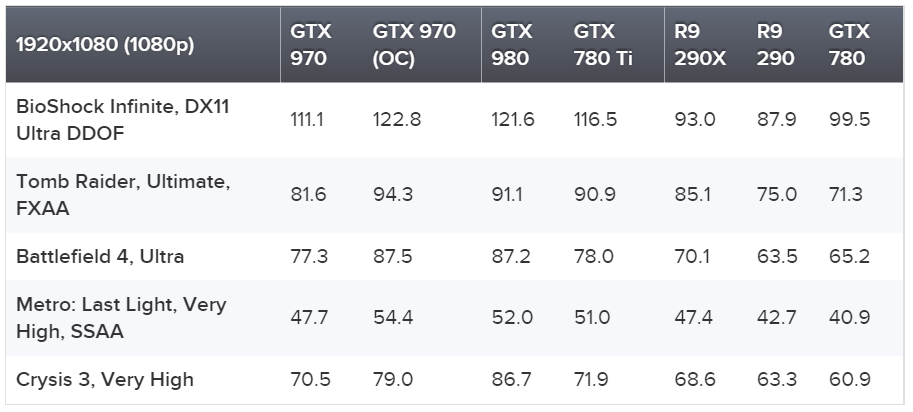Select the BioShock Infinite row label
Screen dimensions: 913x412
pos(123,120)
